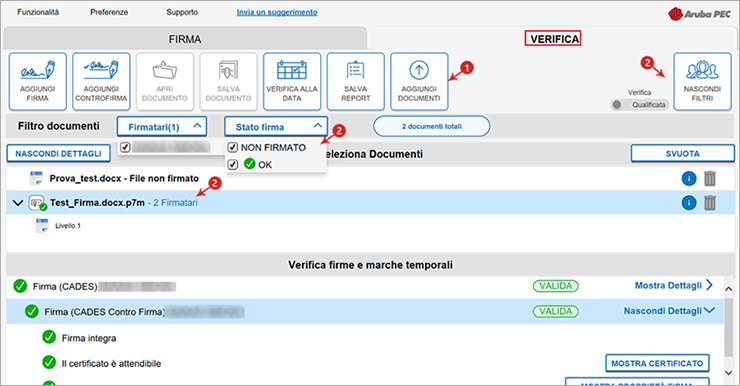
Task: Click info icon for Test_Firma.docx.p7m
Action: [689, 203]
